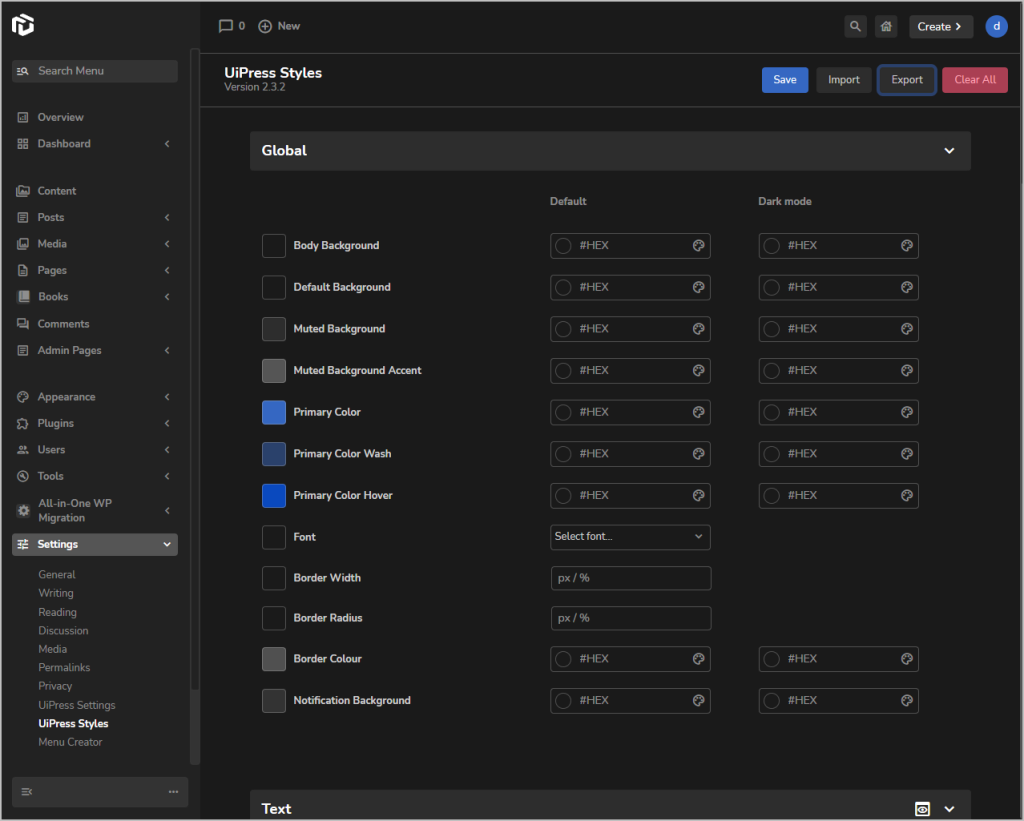Image resolution: width=1024 pixels, height=821 pixels.
Task: Go to site home icon
Action: point(886,26)
